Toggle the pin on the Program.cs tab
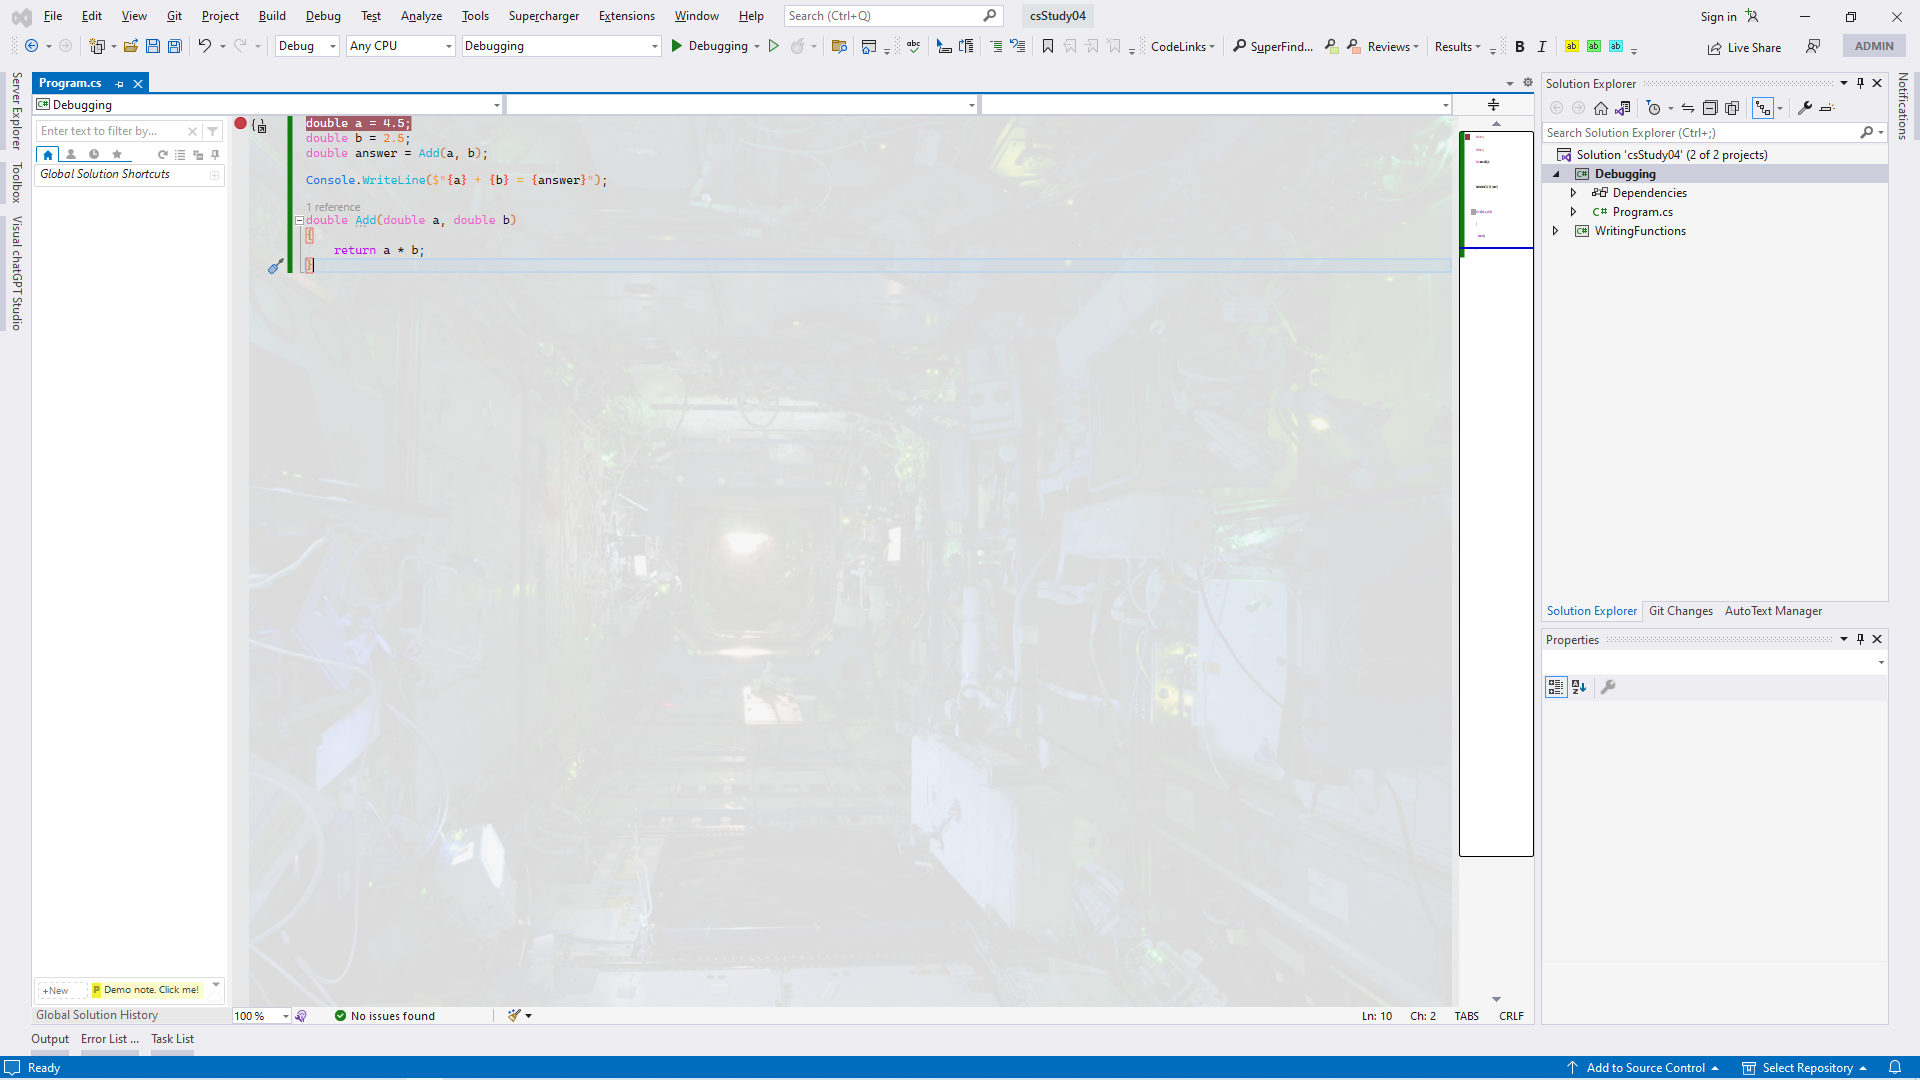Image resolution: width=1920 pixels, height=1080 pixels. (x=119, y=84)
